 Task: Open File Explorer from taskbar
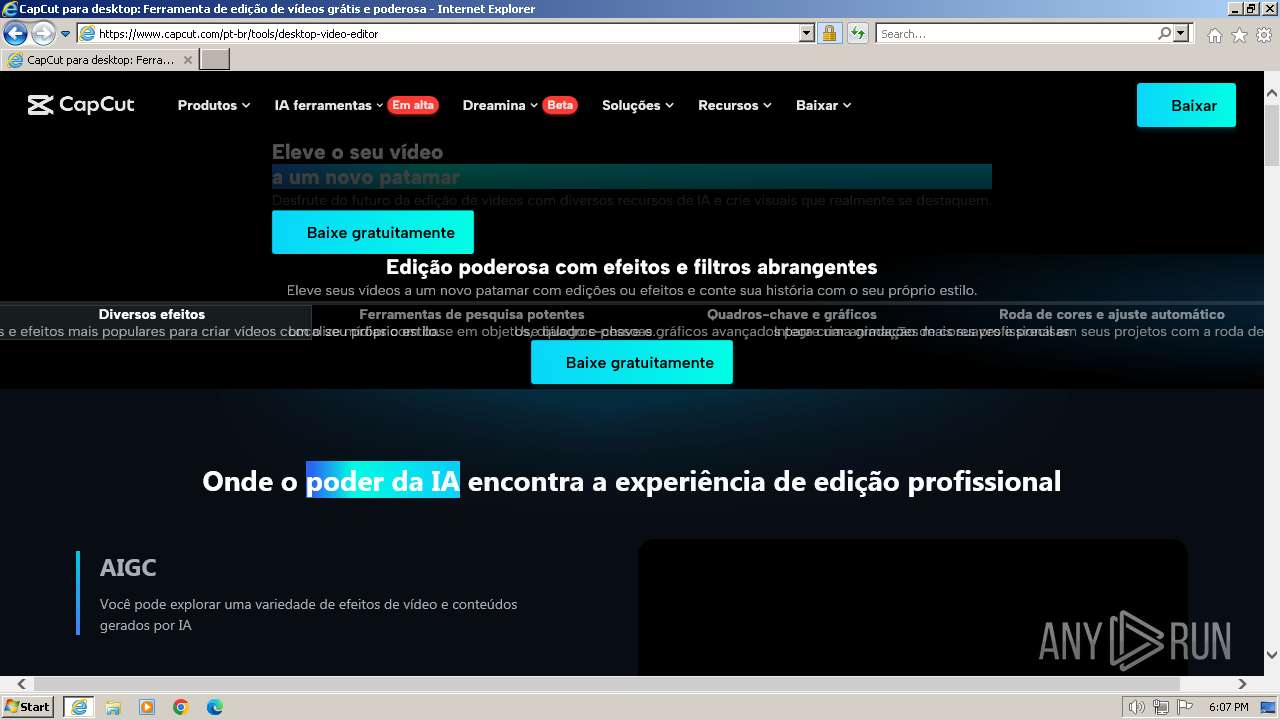click(x=113, y=707)
